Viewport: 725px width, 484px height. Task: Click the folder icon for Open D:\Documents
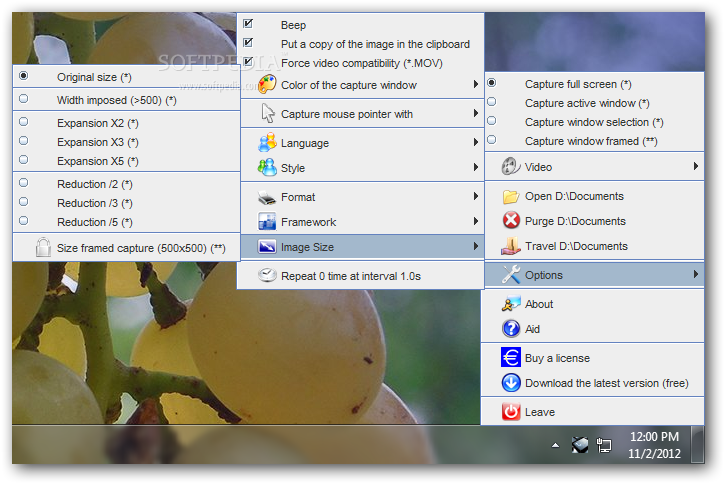(x=511, y=196)
